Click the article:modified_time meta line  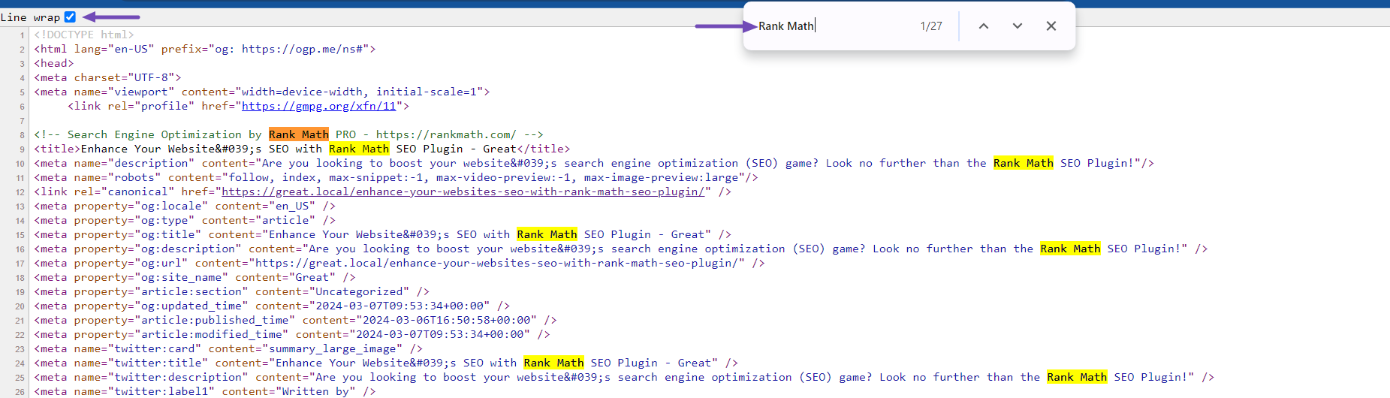coord(291,334)
